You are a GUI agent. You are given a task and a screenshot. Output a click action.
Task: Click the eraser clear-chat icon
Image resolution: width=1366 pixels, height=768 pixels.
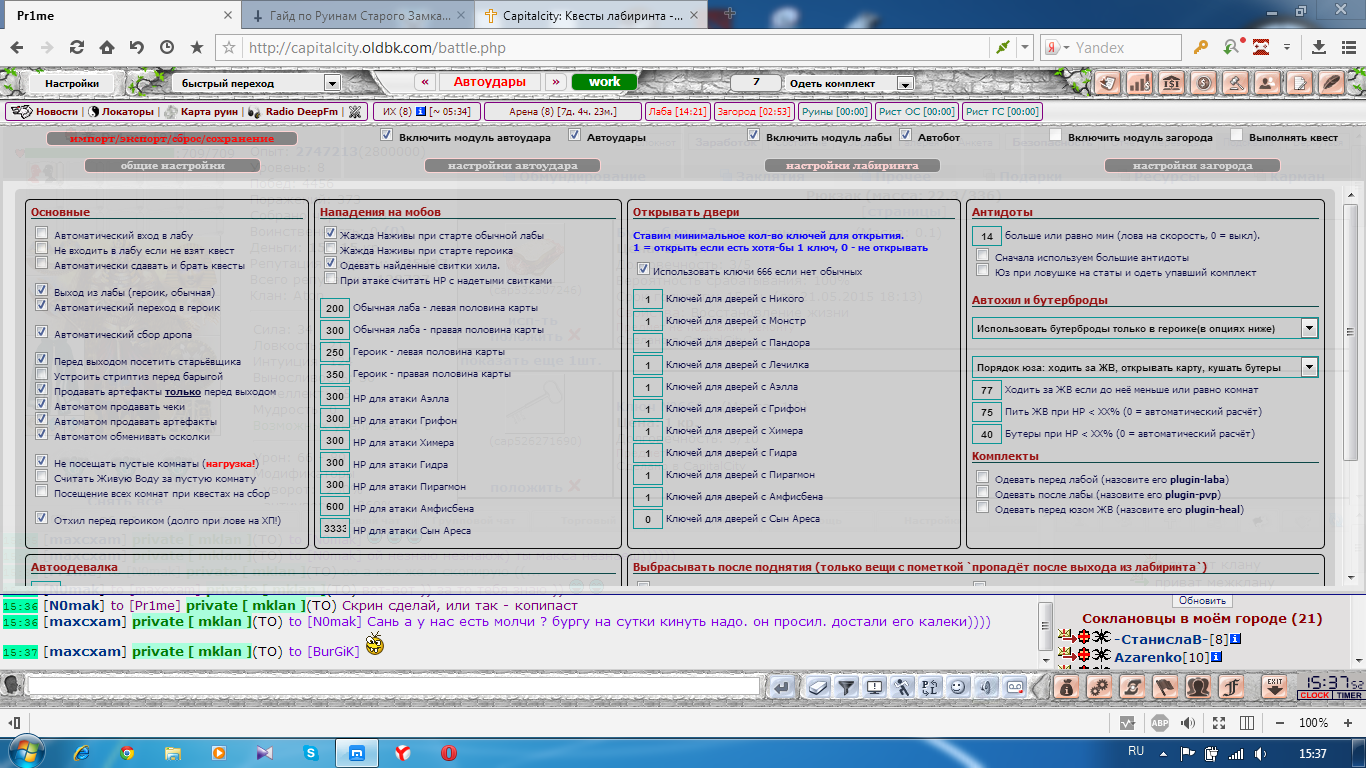tap(817, 687)
